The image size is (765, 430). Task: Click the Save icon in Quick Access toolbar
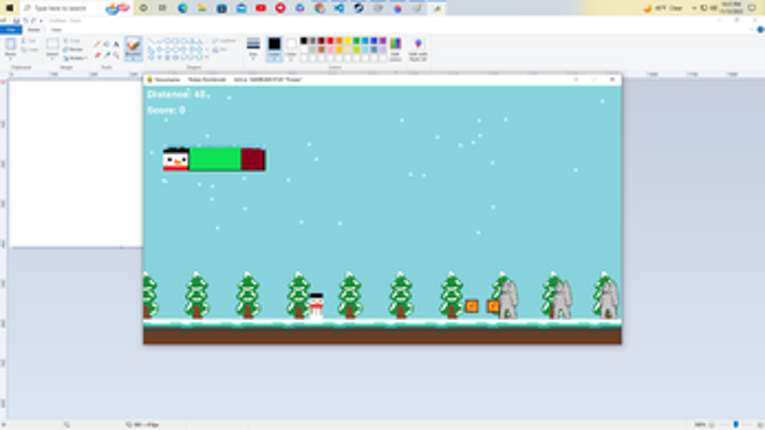(x=16, y=20)
